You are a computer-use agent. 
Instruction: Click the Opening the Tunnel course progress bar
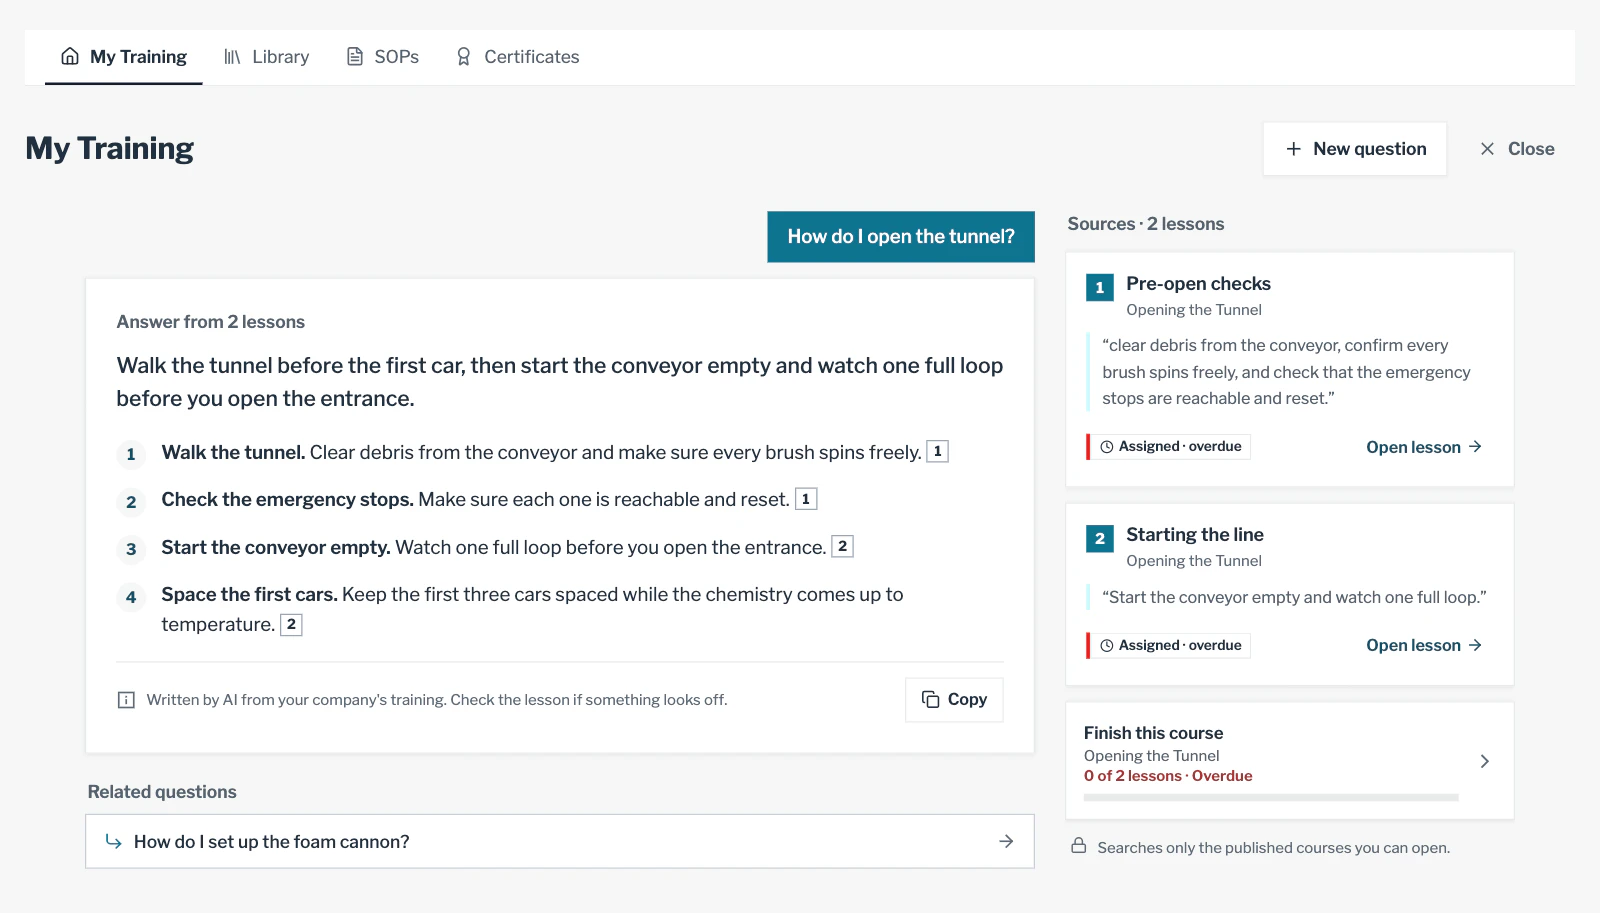1271,798
